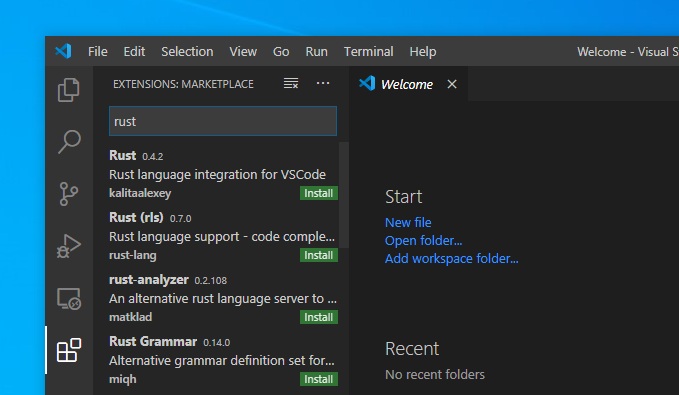This screenshot has width=679, height=395.
Task: Focus the extensions search box containing rust
Action: click(223, 121)
